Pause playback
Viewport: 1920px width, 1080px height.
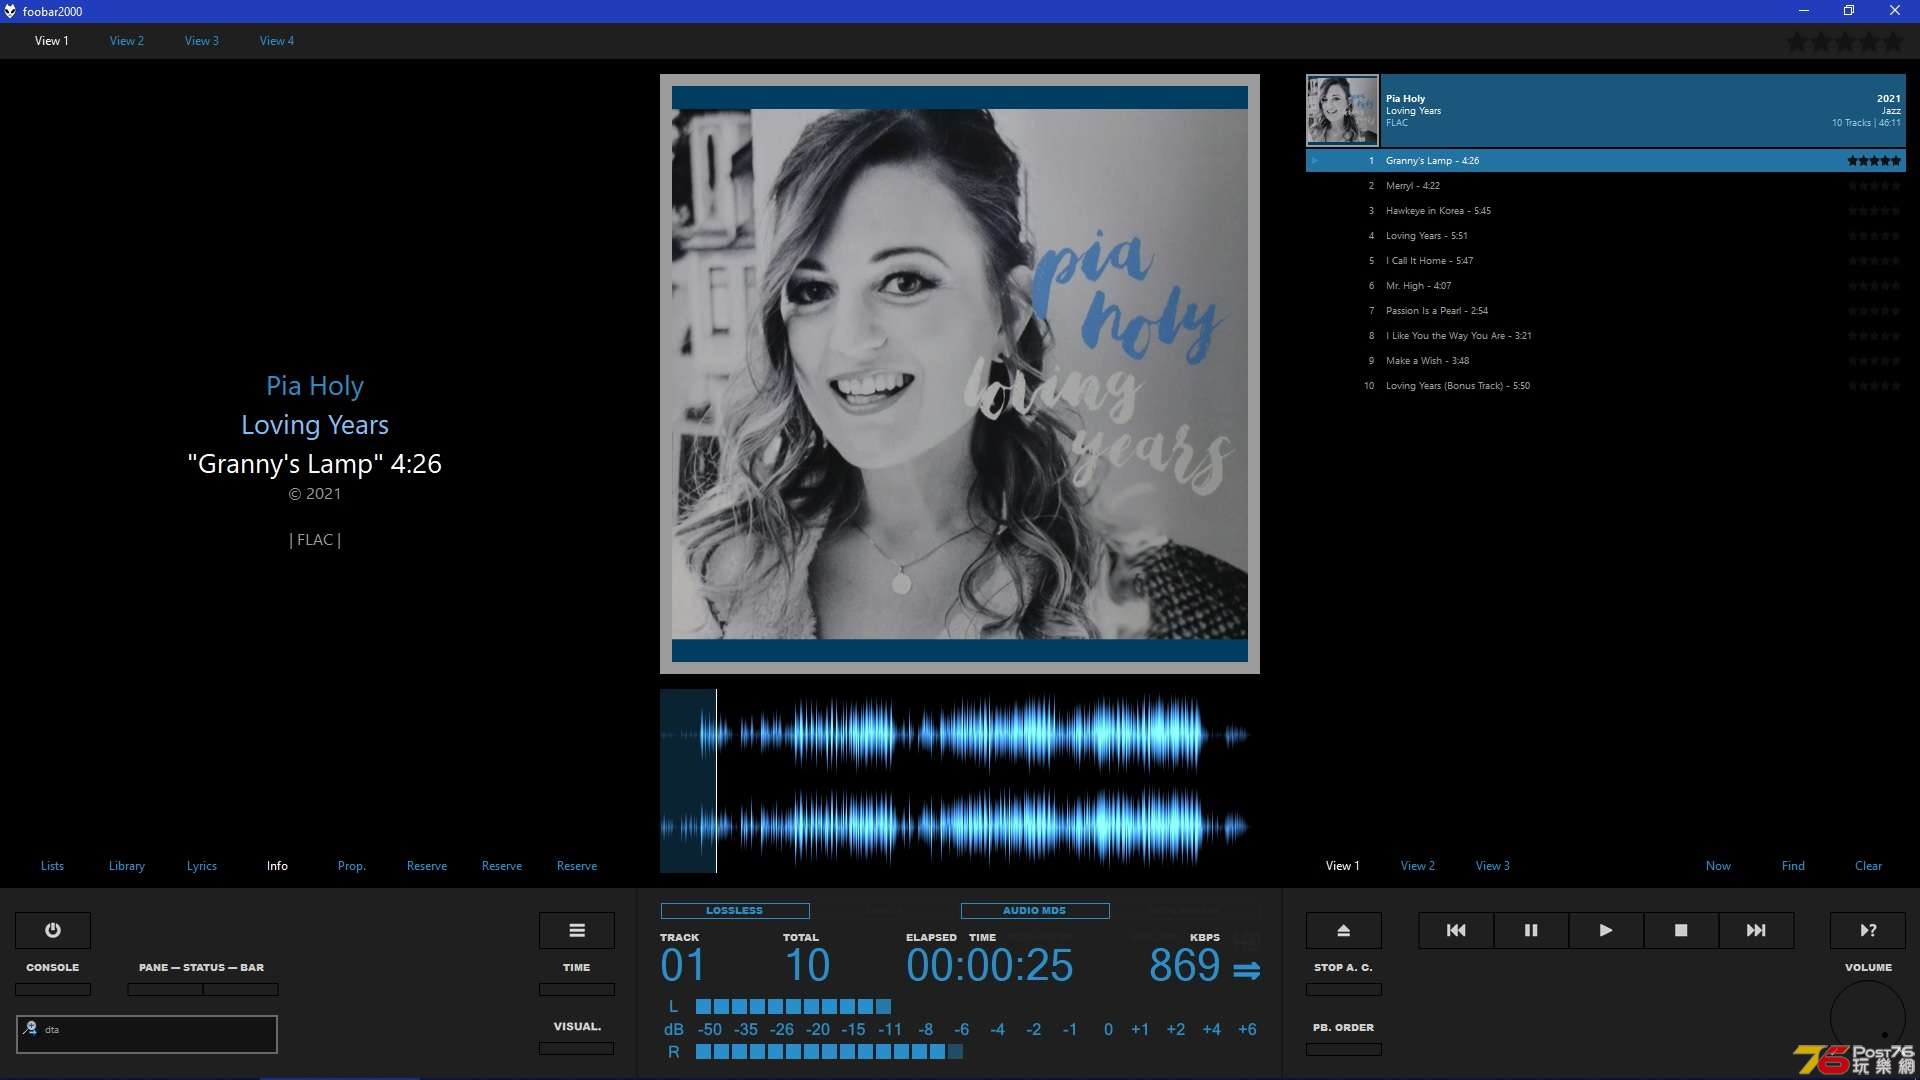point(1531,930)
